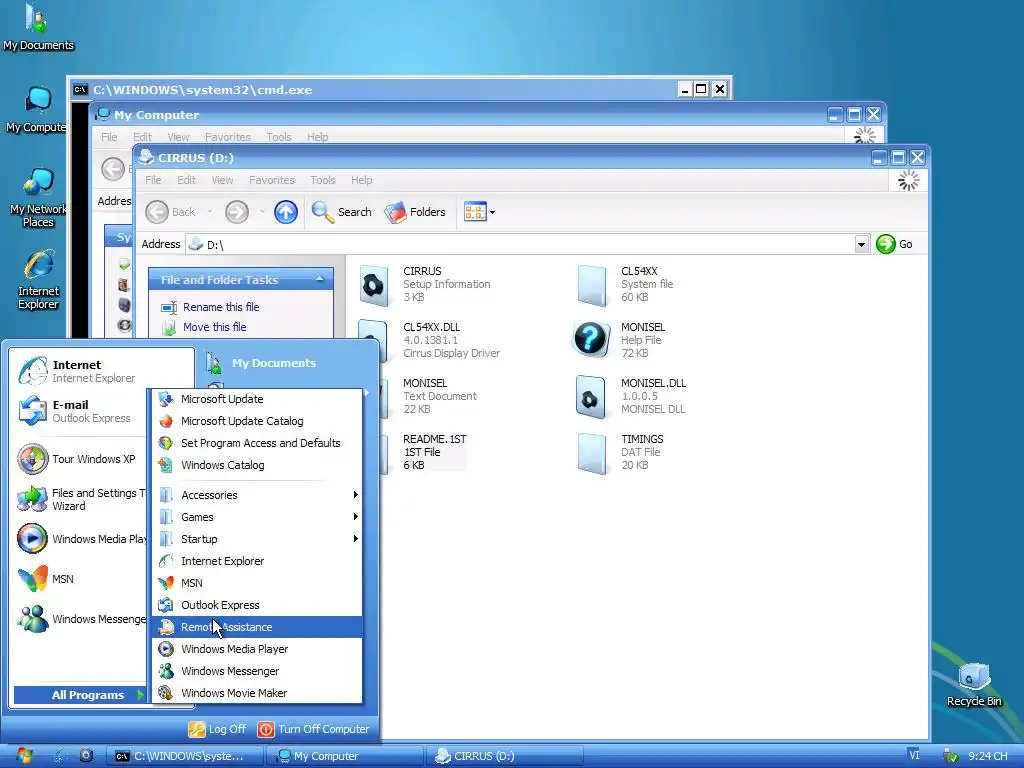1024x768 pixels.
Task: Open the Address bar dropdown arrow
Action: click(x=861, y=244)
